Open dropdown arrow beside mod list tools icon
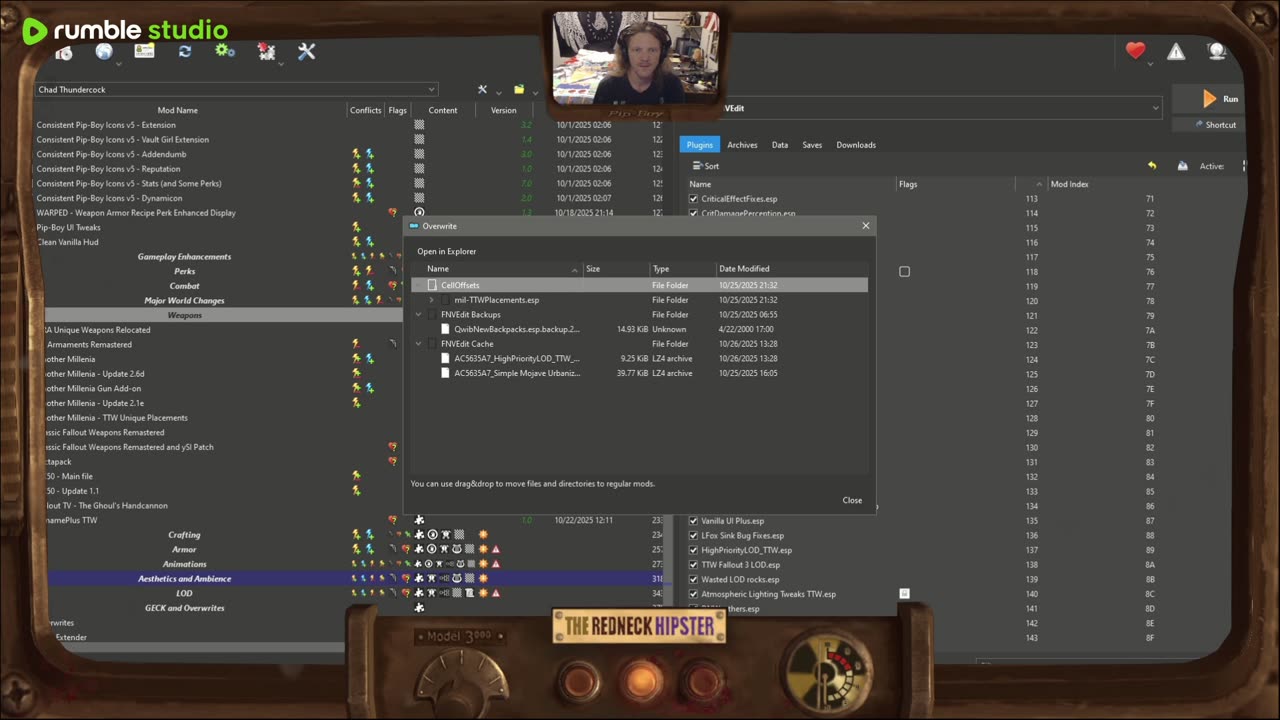Viewport: 1280px width, 720px height. click(x=497, y=93)
